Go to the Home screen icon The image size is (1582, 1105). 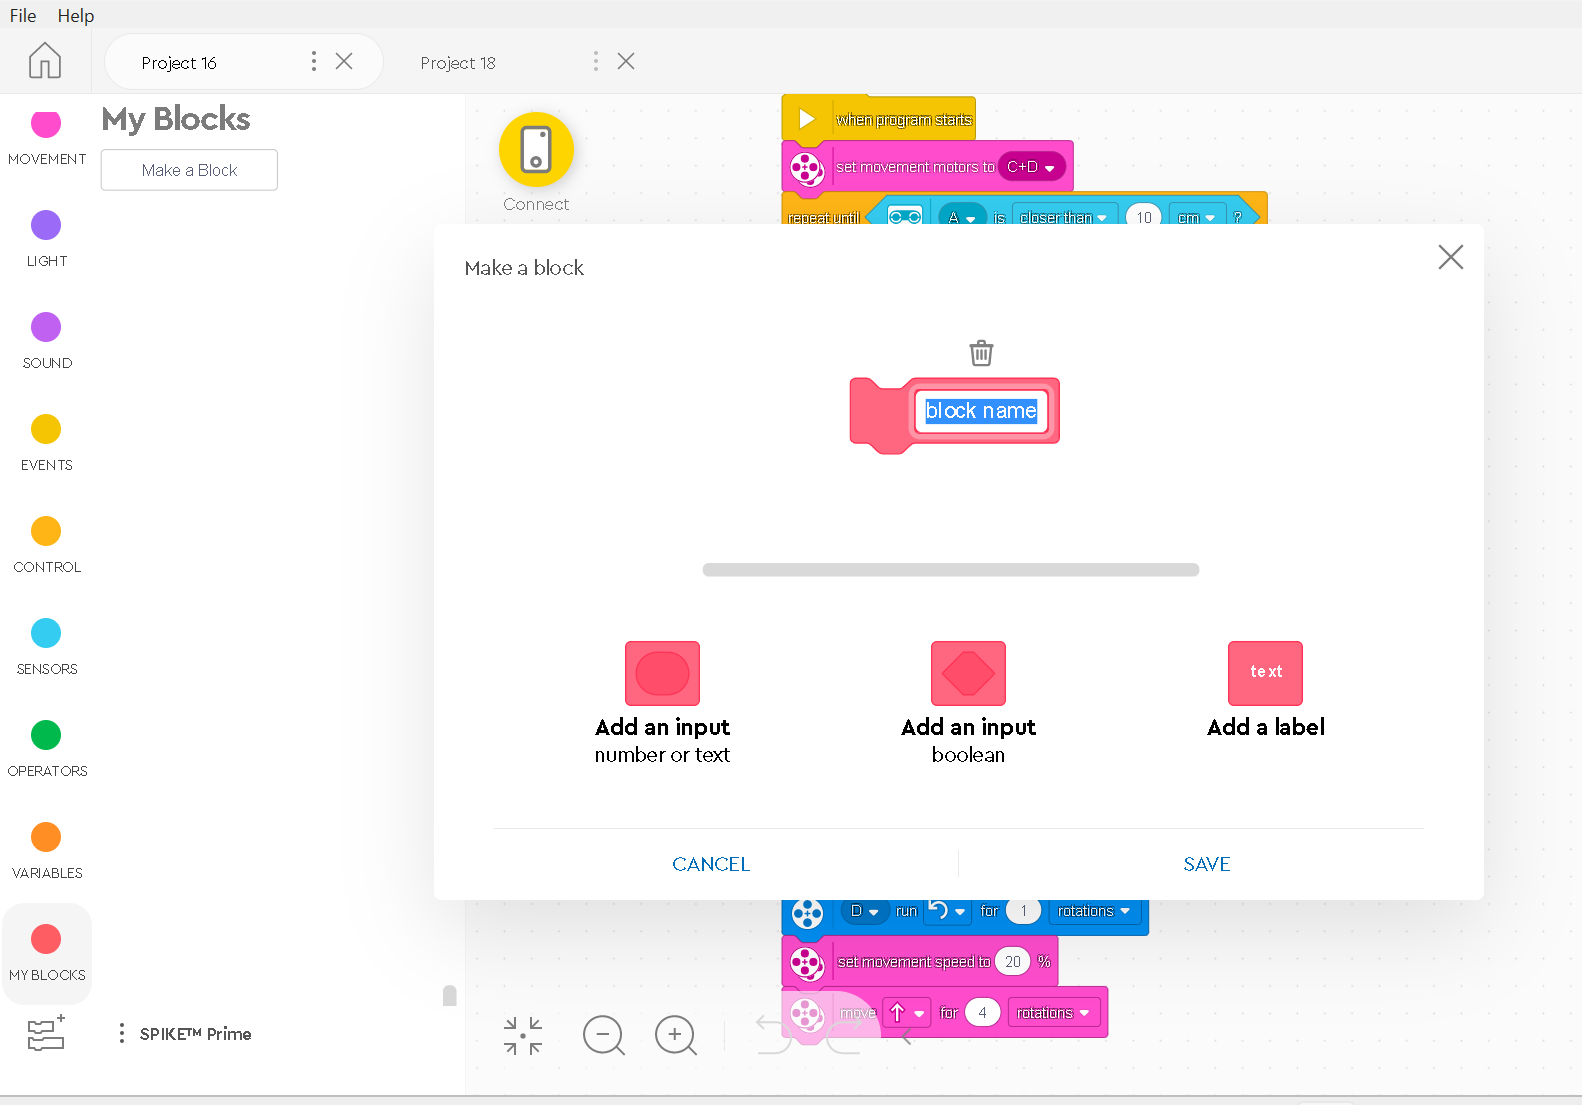(45, 61)
